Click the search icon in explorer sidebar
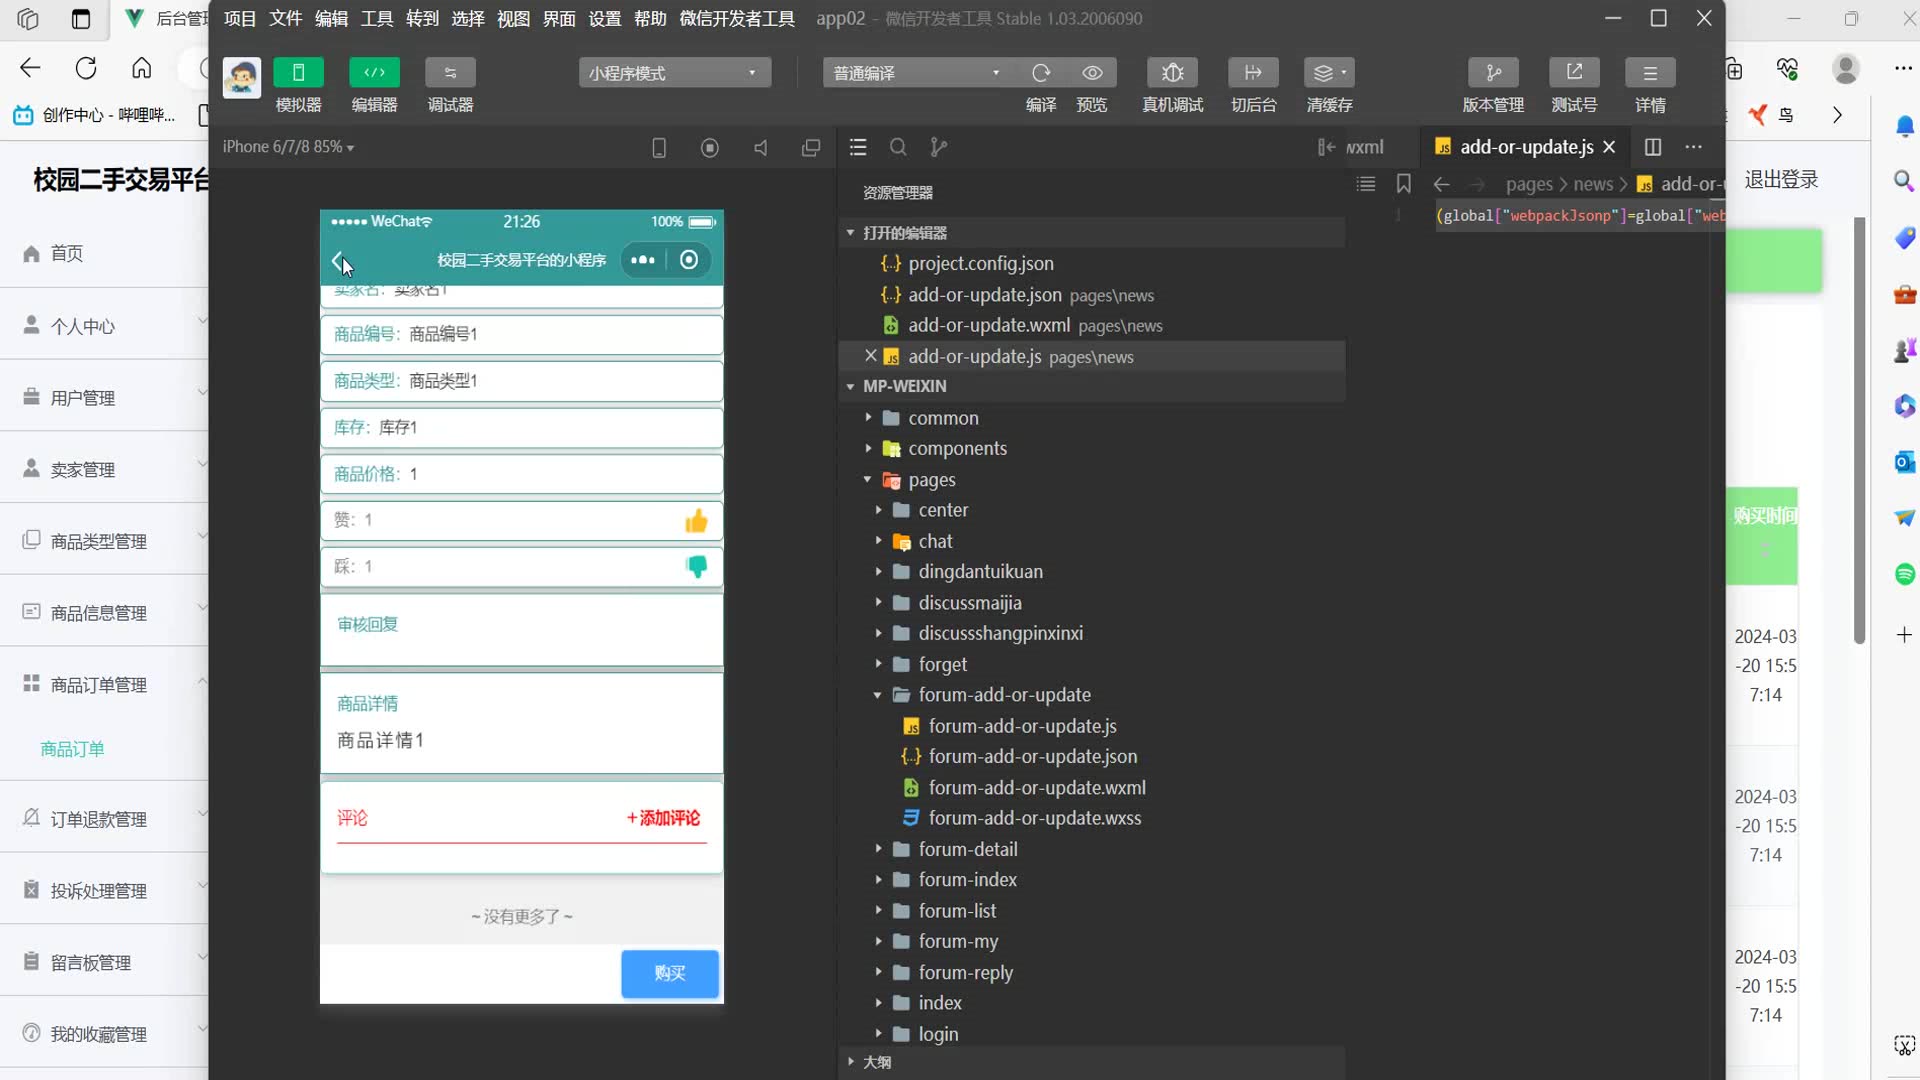Image resolution: width=1920 pixels, height=1080 pixels. pos(898,147)
